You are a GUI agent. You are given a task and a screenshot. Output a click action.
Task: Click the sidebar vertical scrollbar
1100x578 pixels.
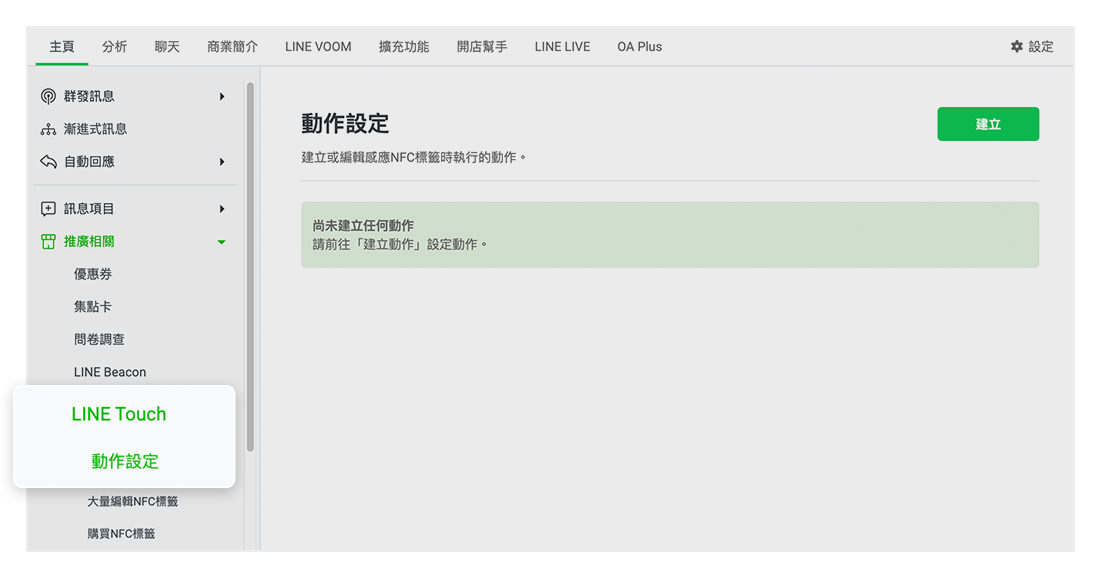(x=250, y=267)
